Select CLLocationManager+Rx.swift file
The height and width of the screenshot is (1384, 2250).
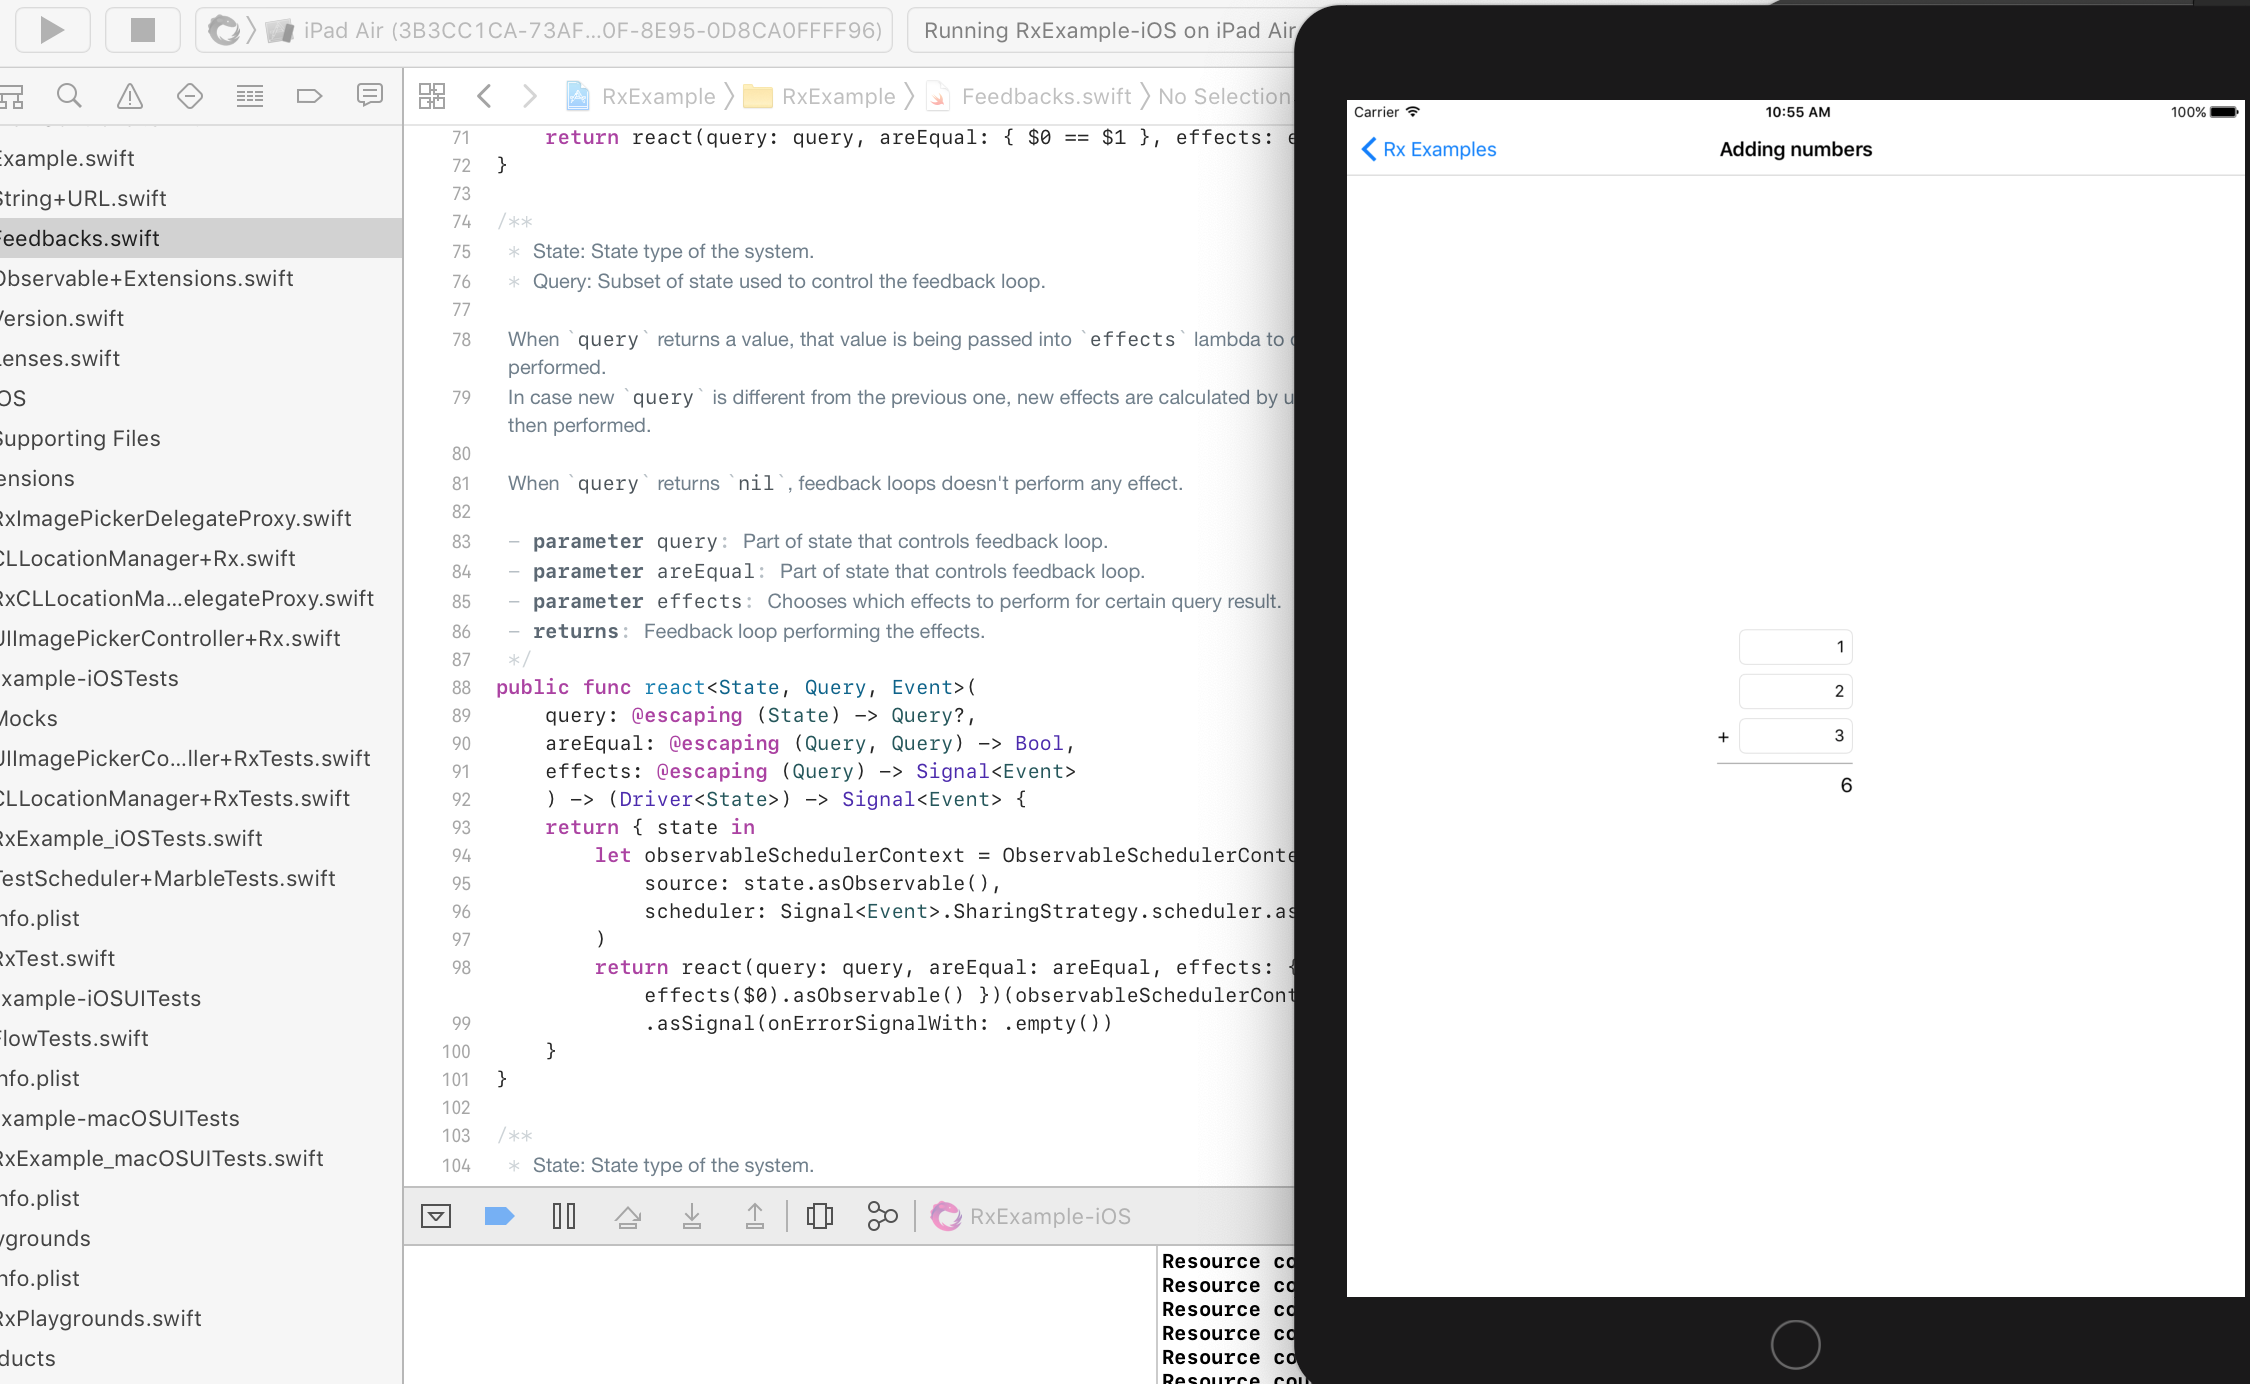coord(148,558)
